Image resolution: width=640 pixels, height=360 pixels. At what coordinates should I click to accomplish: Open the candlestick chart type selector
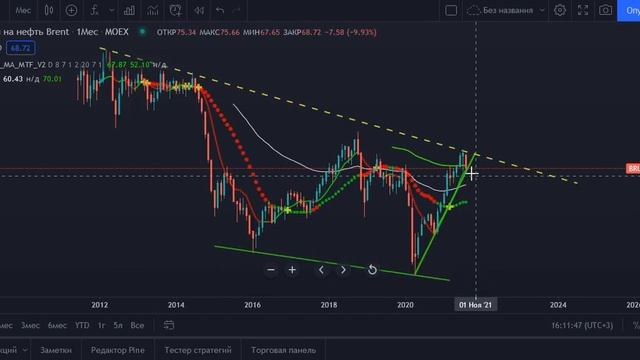(x=49, y=10)
